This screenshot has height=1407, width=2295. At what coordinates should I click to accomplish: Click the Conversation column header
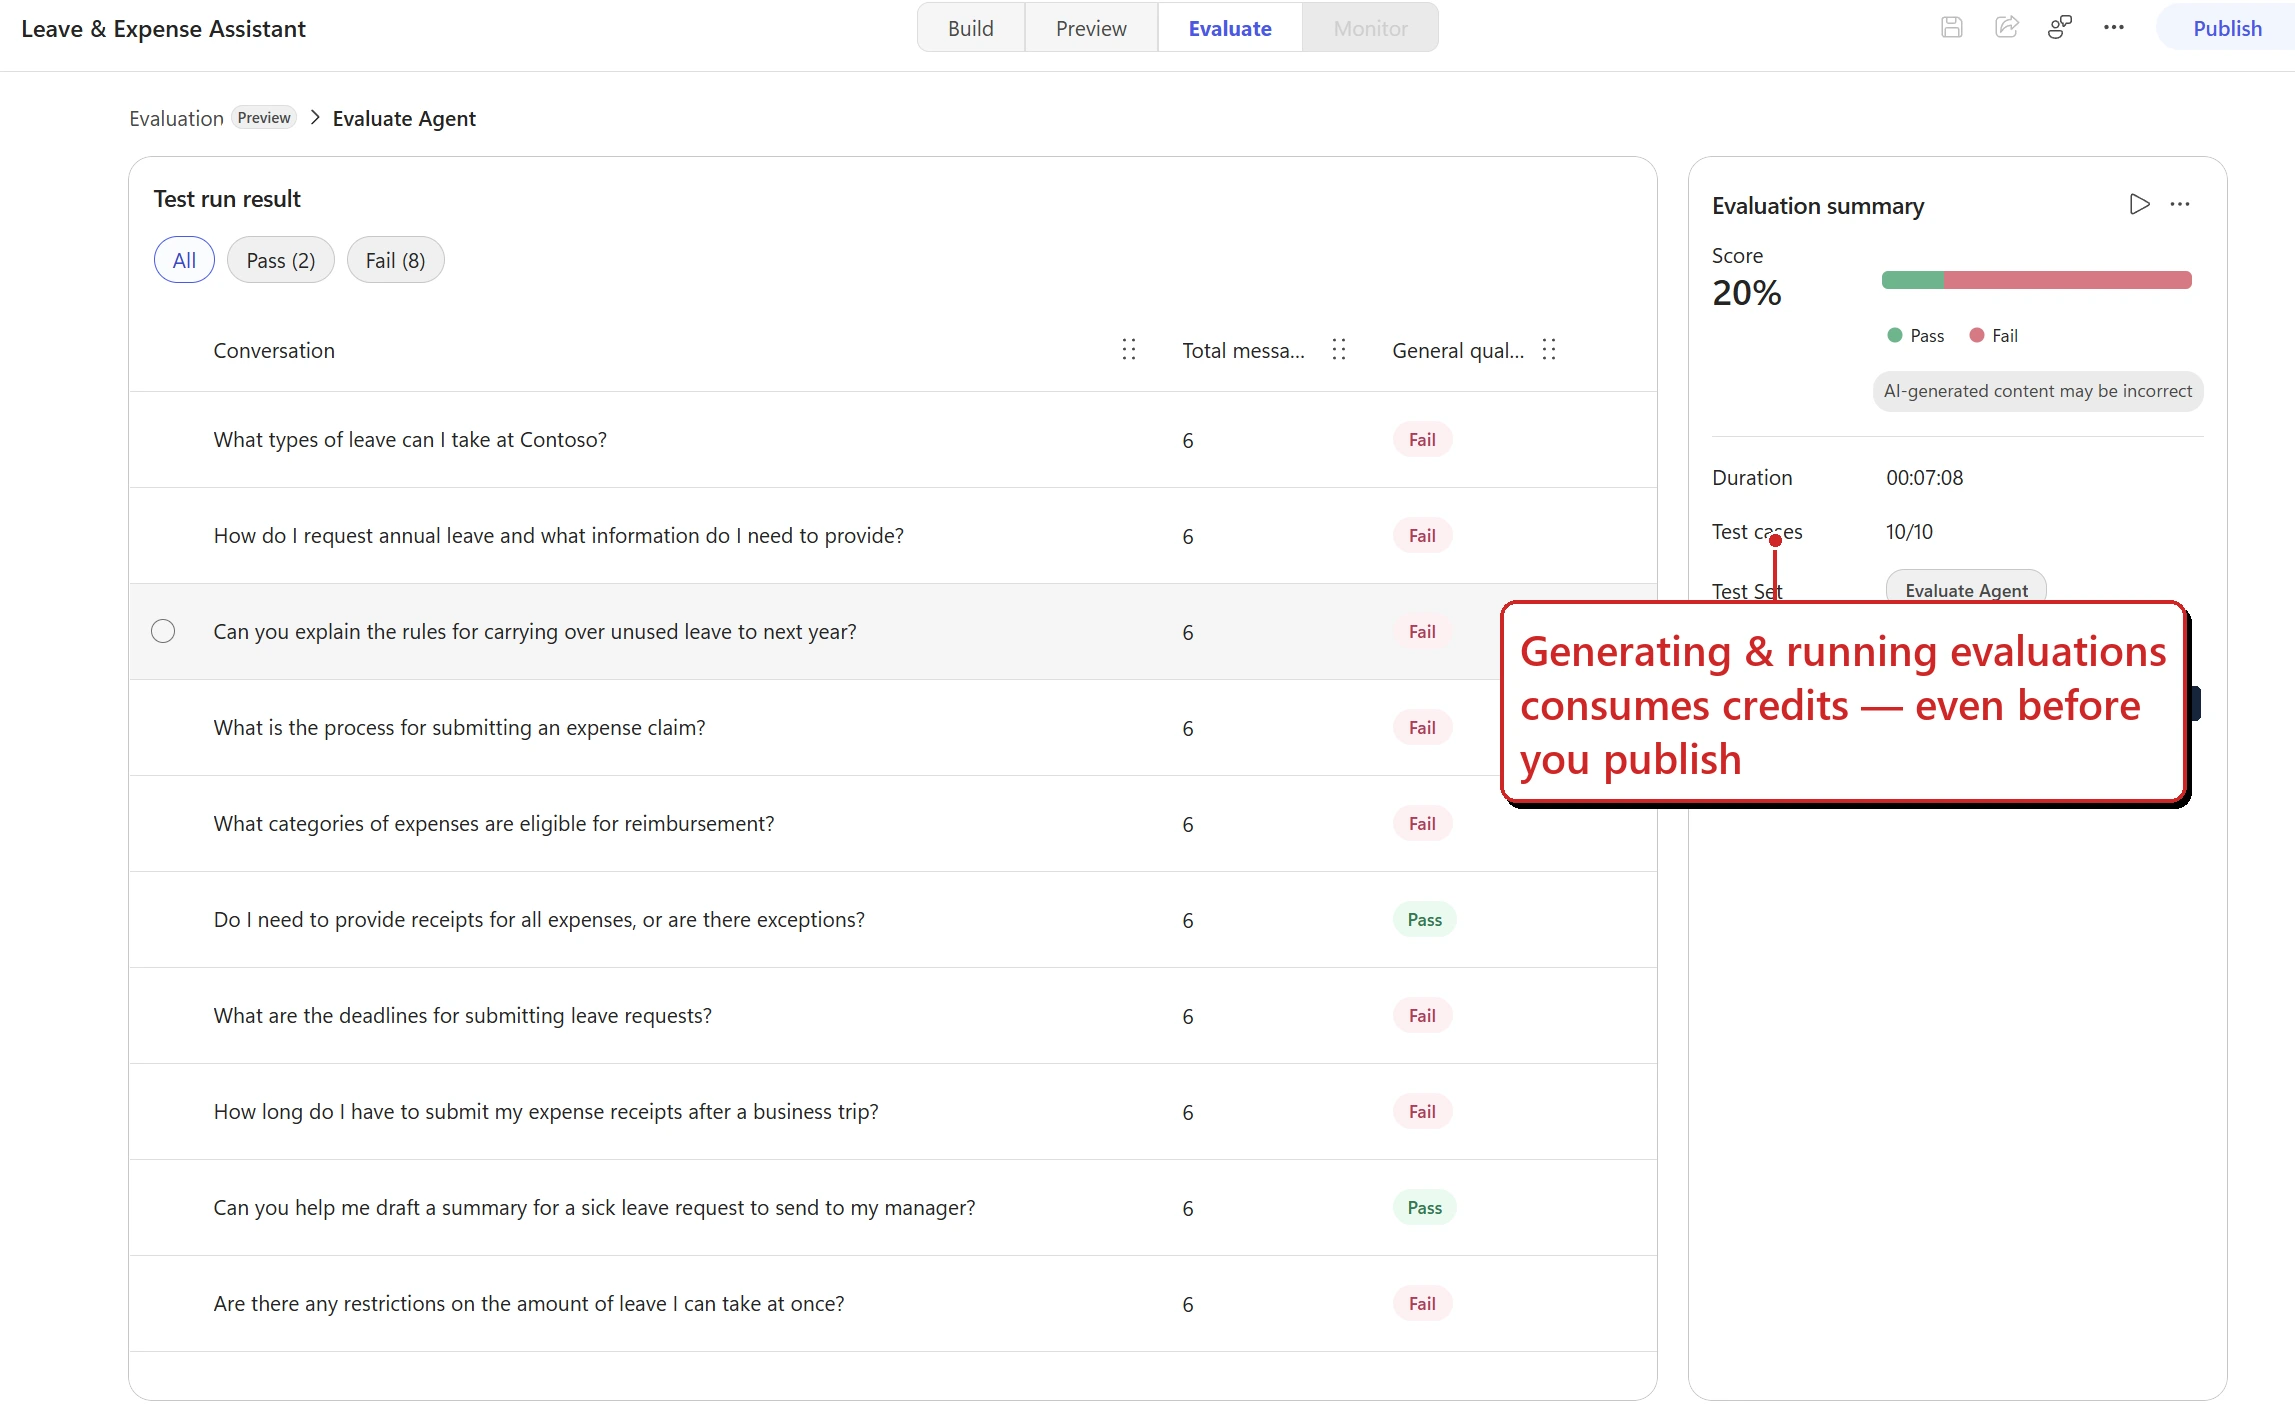coord(274,350)
